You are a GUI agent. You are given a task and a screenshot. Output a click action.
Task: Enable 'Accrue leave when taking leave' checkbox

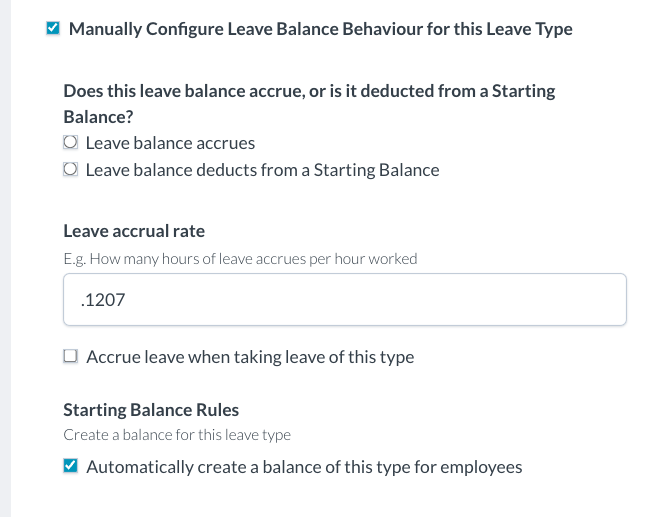tap(70, 356)
